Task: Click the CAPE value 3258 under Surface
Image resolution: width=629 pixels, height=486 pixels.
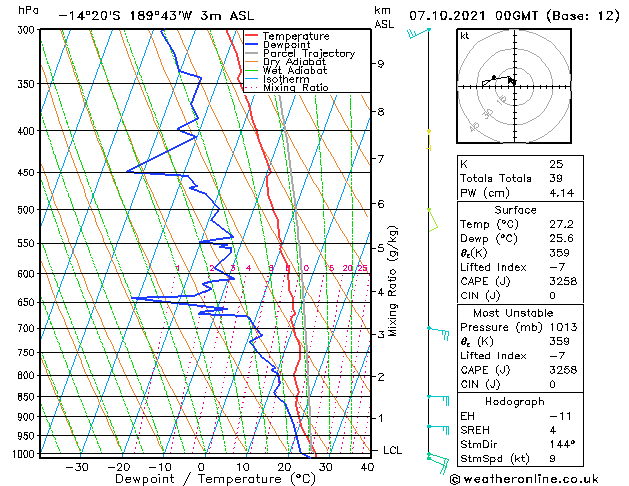Action: coord(563,281)
